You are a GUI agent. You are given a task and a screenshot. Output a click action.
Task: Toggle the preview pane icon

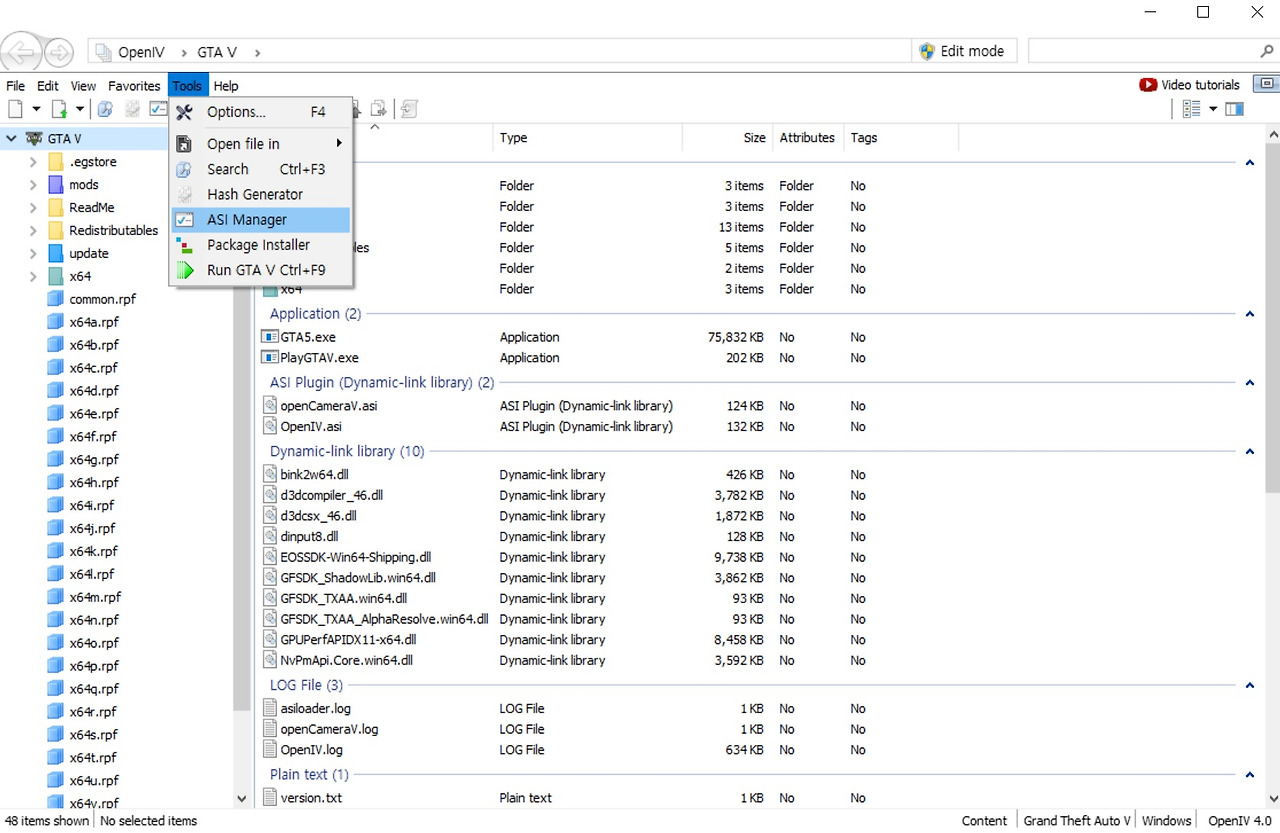[1234, 109]
